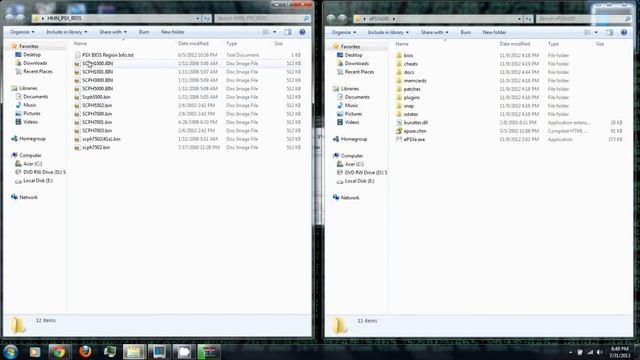Click the memcards folder icon
Viewport: 640px width, 360px height.
[399, 80]
